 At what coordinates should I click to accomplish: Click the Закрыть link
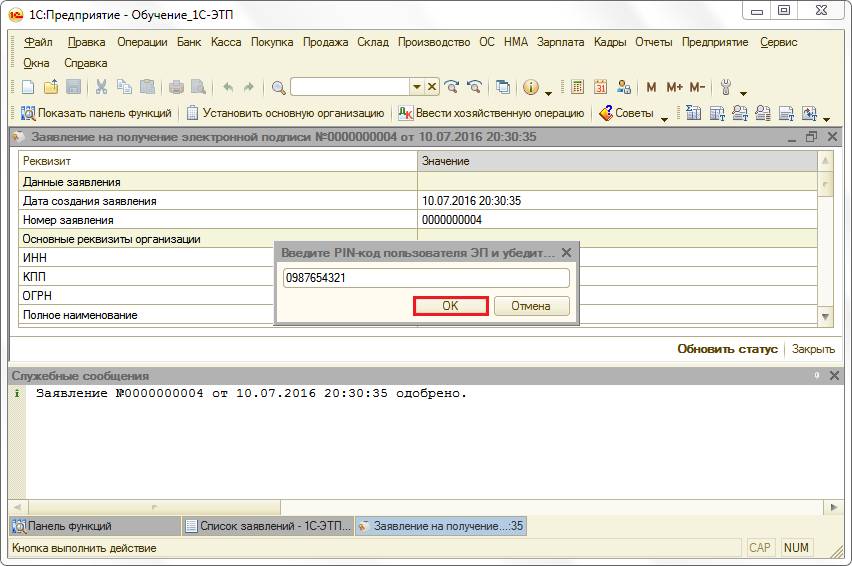tap(813, 349)
